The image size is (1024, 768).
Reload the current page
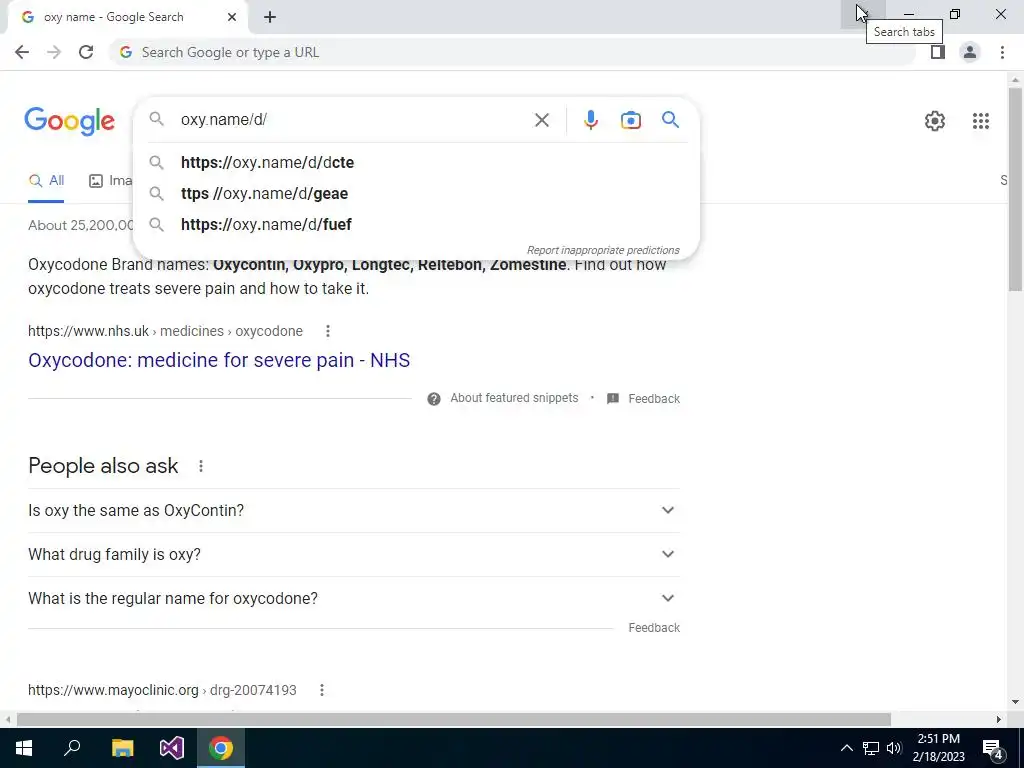click(x=86, y=52)
